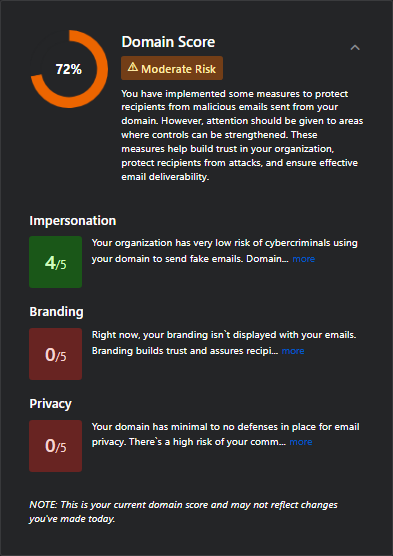This screenshot has height=556, width=393.
Task: Click the warning triangle icon in risk badge
Action: coord(133,67)
